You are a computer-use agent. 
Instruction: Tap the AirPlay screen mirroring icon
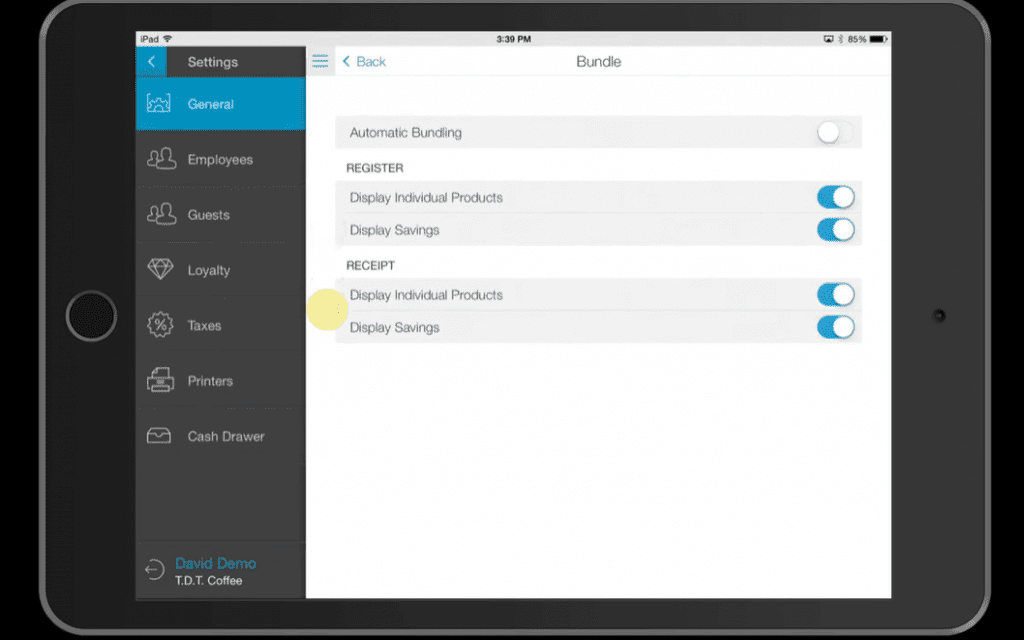pyautogui.click(x=828, y=39)
